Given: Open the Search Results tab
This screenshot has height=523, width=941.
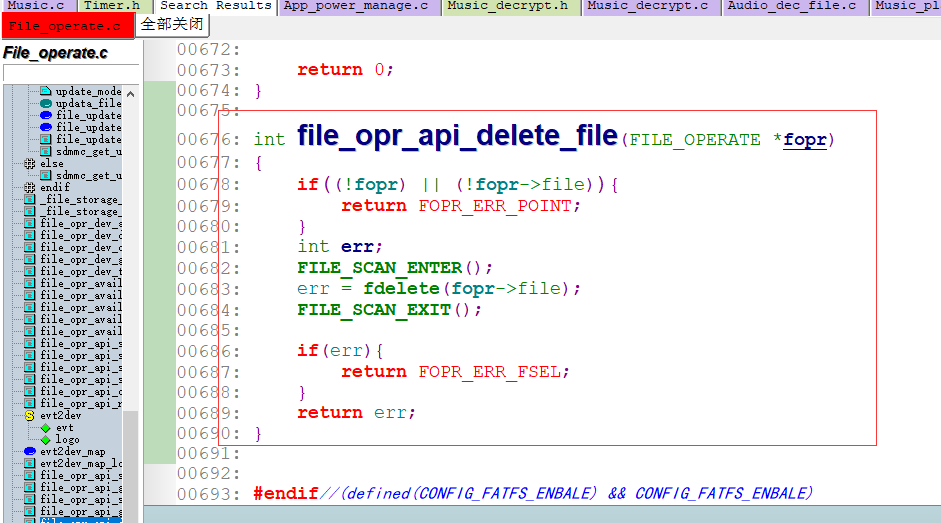Looking at the screenshot, I should pos(215,6).
